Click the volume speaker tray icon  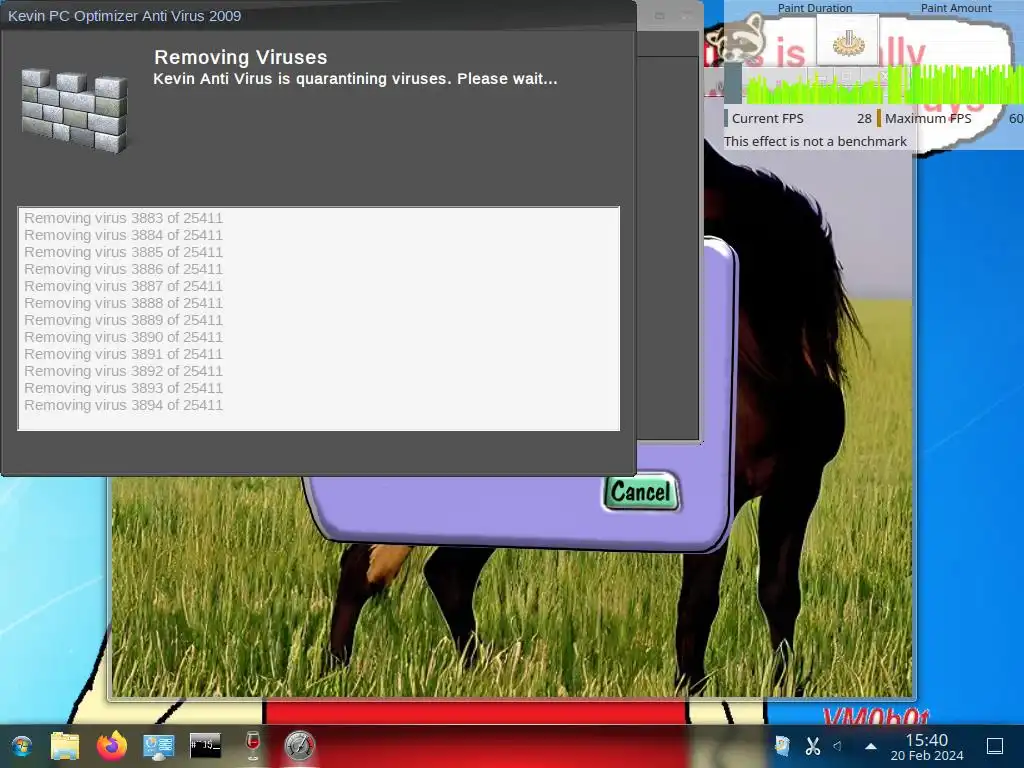click(x=838, y=746)
